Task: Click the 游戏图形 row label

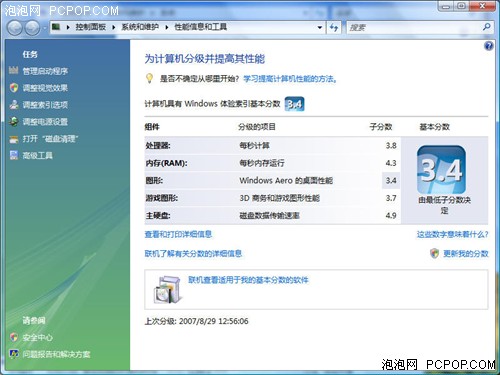Action: pyautogui.click(x=162, y=198)
